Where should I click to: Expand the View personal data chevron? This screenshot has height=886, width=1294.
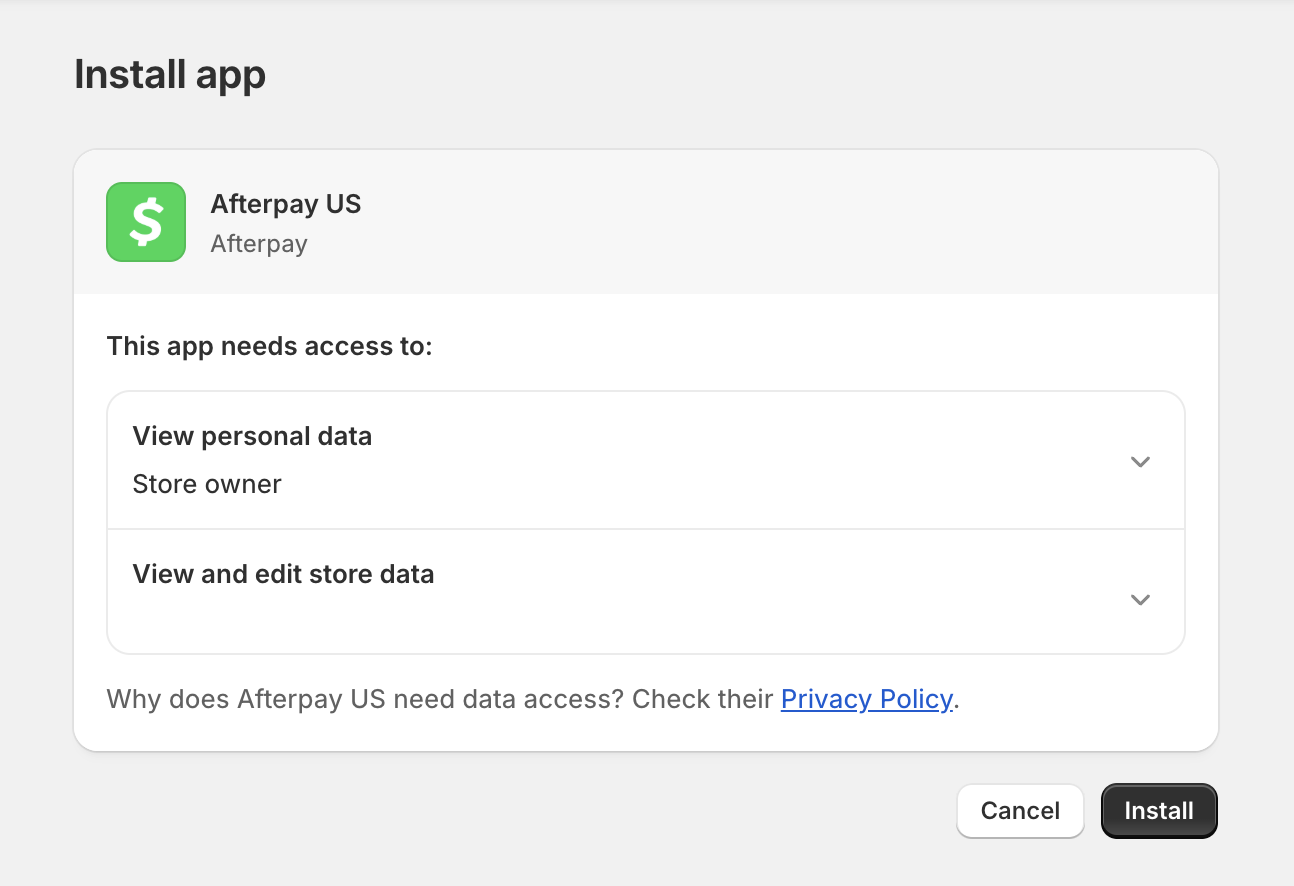1140,462
